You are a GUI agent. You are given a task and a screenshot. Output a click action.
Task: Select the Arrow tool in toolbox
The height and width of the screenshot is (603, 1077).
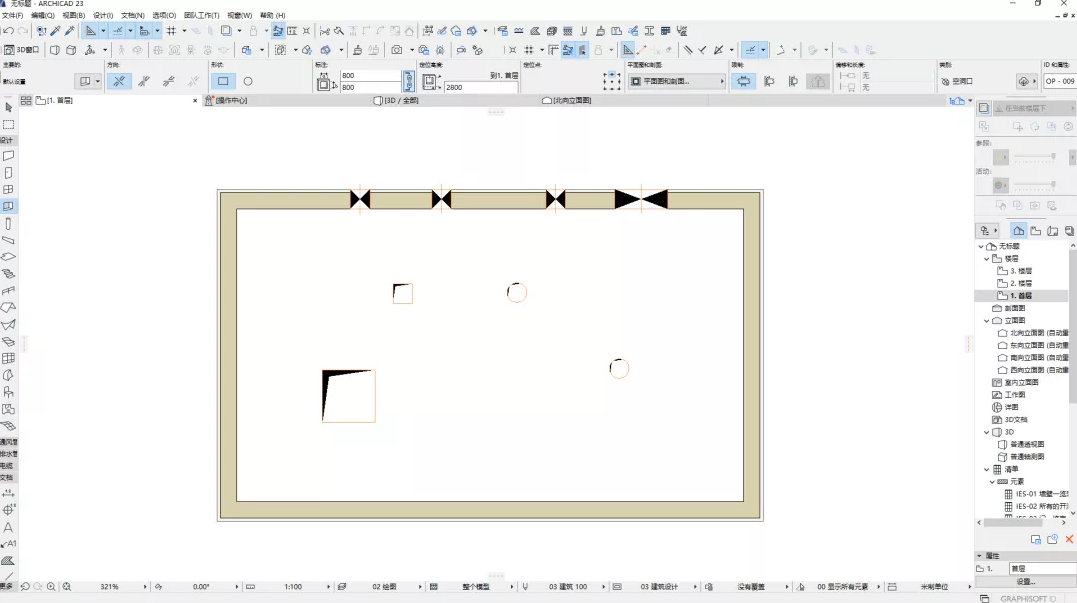(x=8, y=107)
